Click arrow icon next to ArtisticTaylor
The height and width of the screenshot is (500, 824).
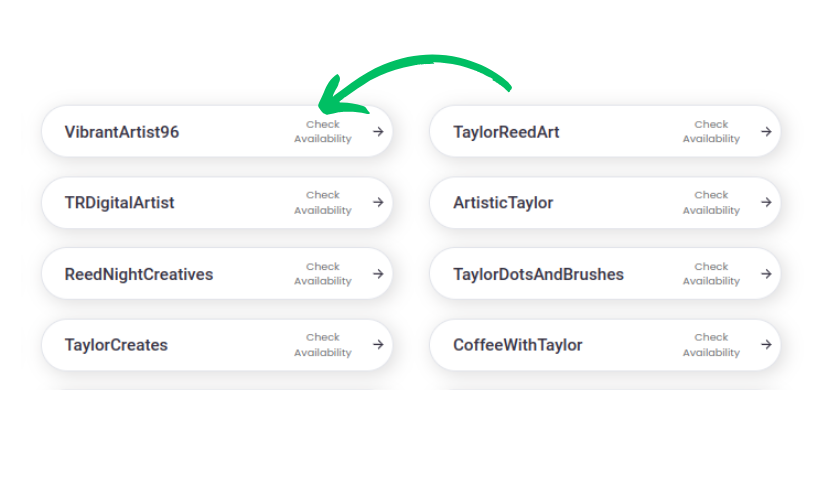[766, 202]
